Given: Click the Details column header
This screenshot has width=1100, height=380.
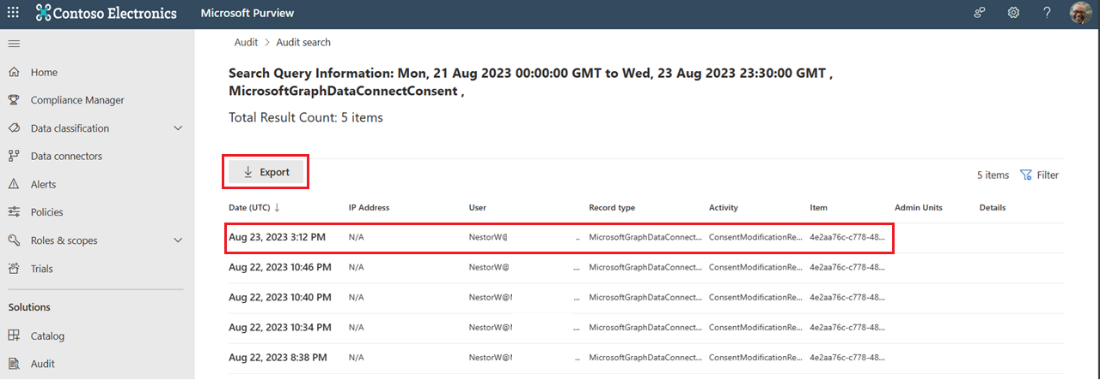Looking at the screenshot, I should pyautogui.click(x=993, y=208).
